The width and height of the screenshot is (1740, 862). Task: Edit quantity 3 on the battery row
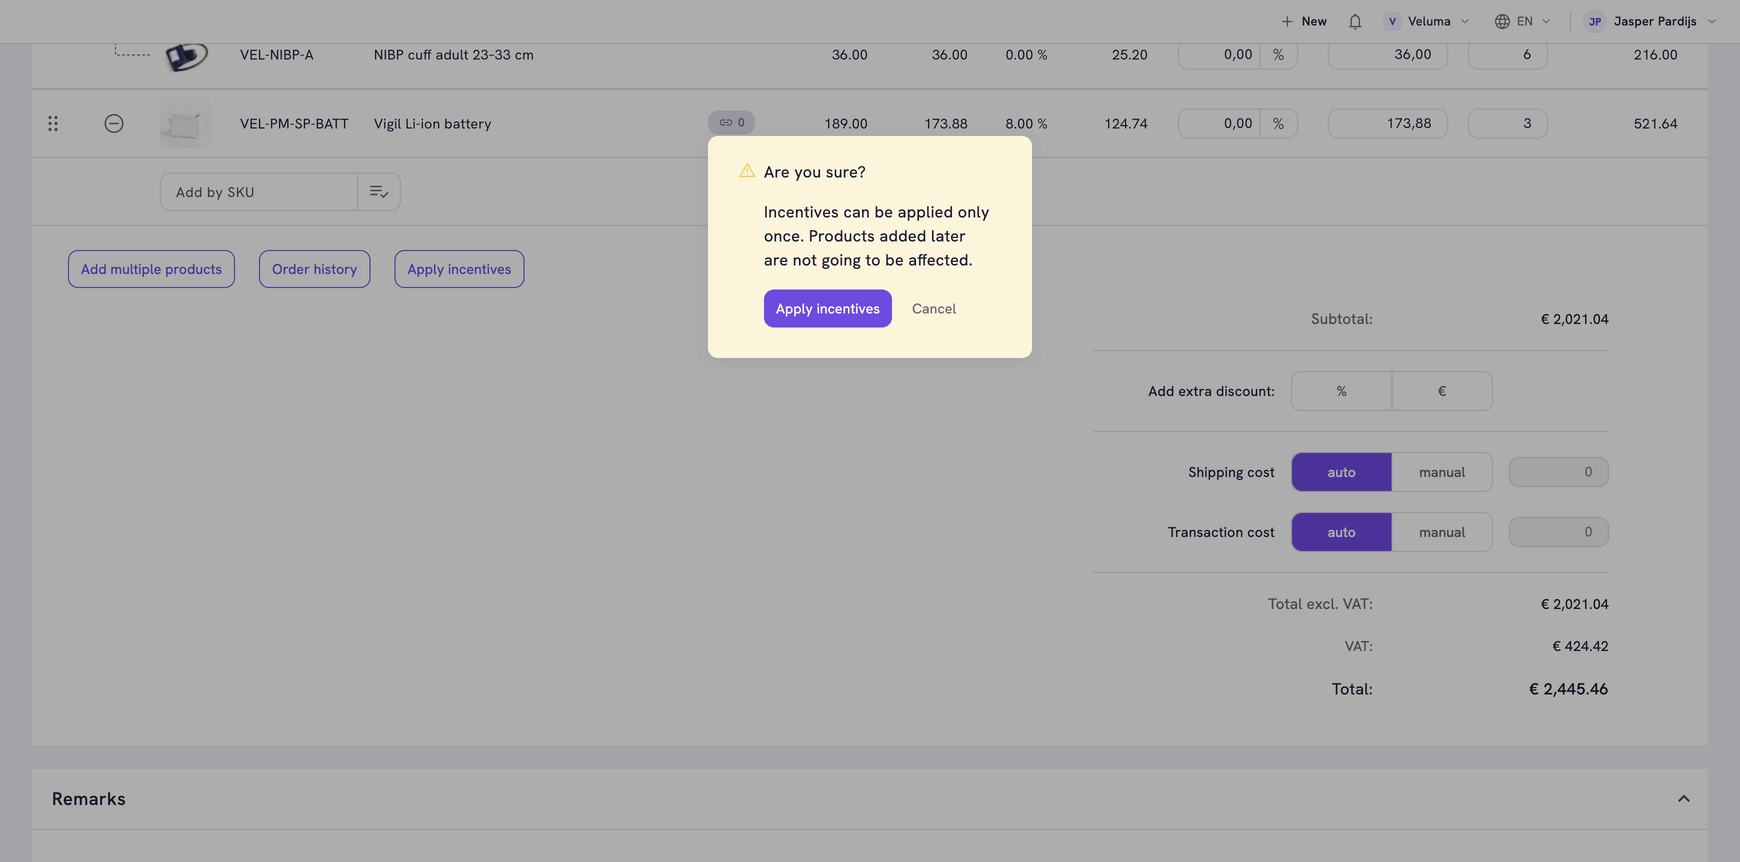[x=1508, y=124]
